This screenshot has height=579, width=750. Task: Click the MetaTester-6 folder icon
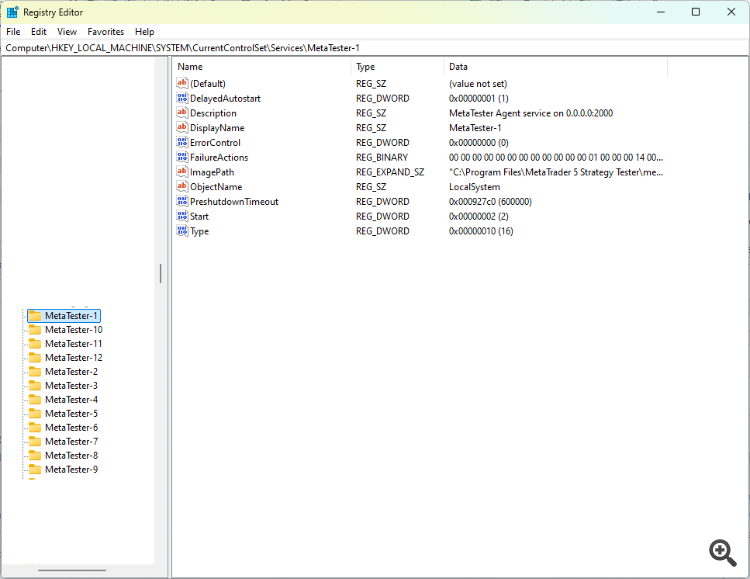pyautogui.click(x=35, y=428)
